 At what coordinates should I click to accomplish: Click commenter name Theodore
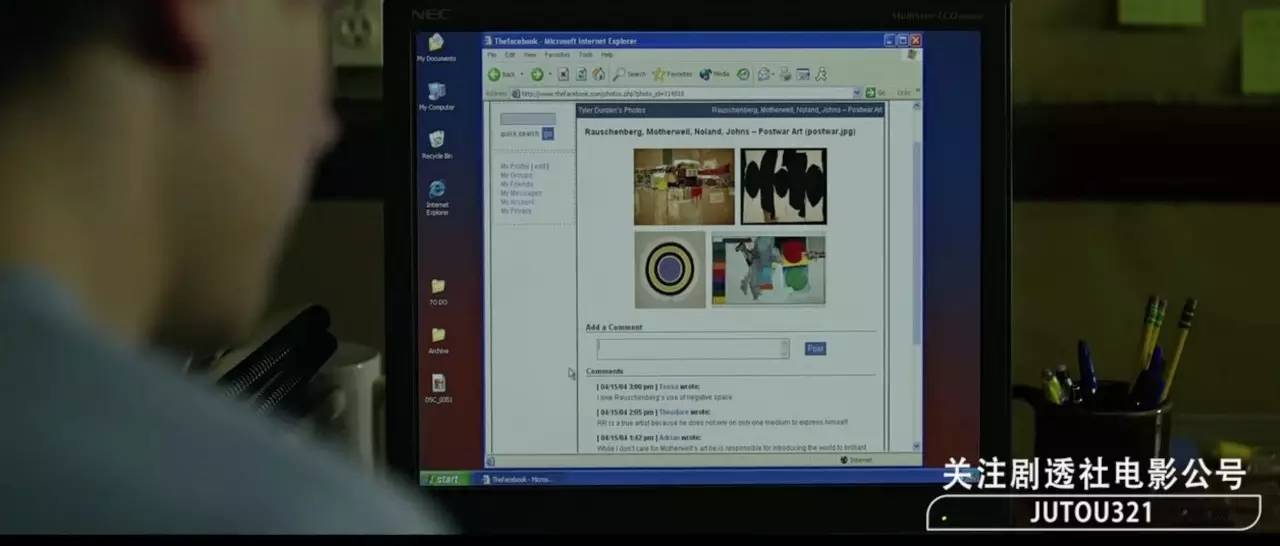point(673,411)
